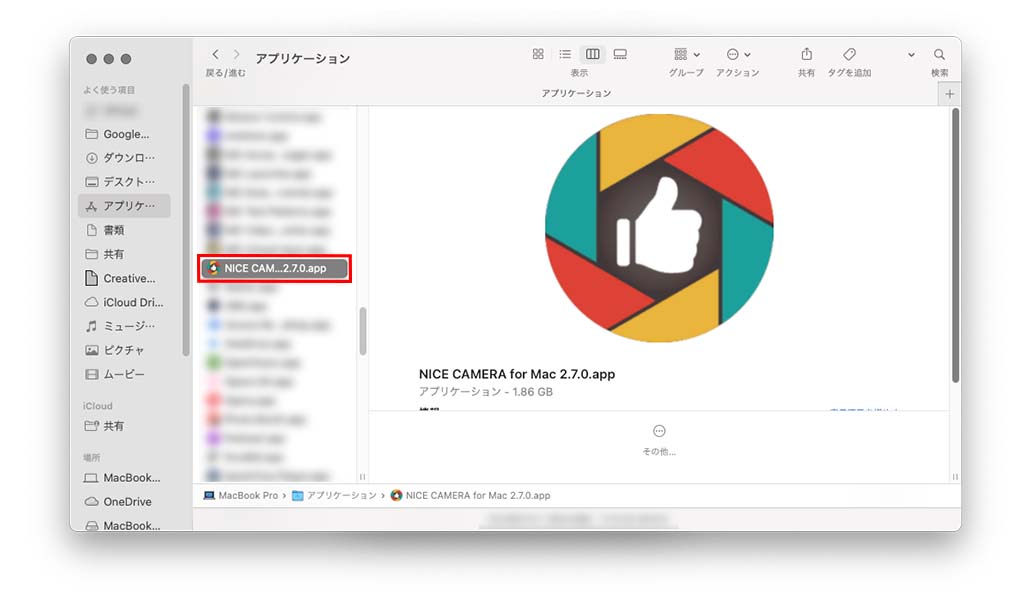This screenshot has height=591, width=1032.
Task: Switch to column view
Action: point(592,54)
